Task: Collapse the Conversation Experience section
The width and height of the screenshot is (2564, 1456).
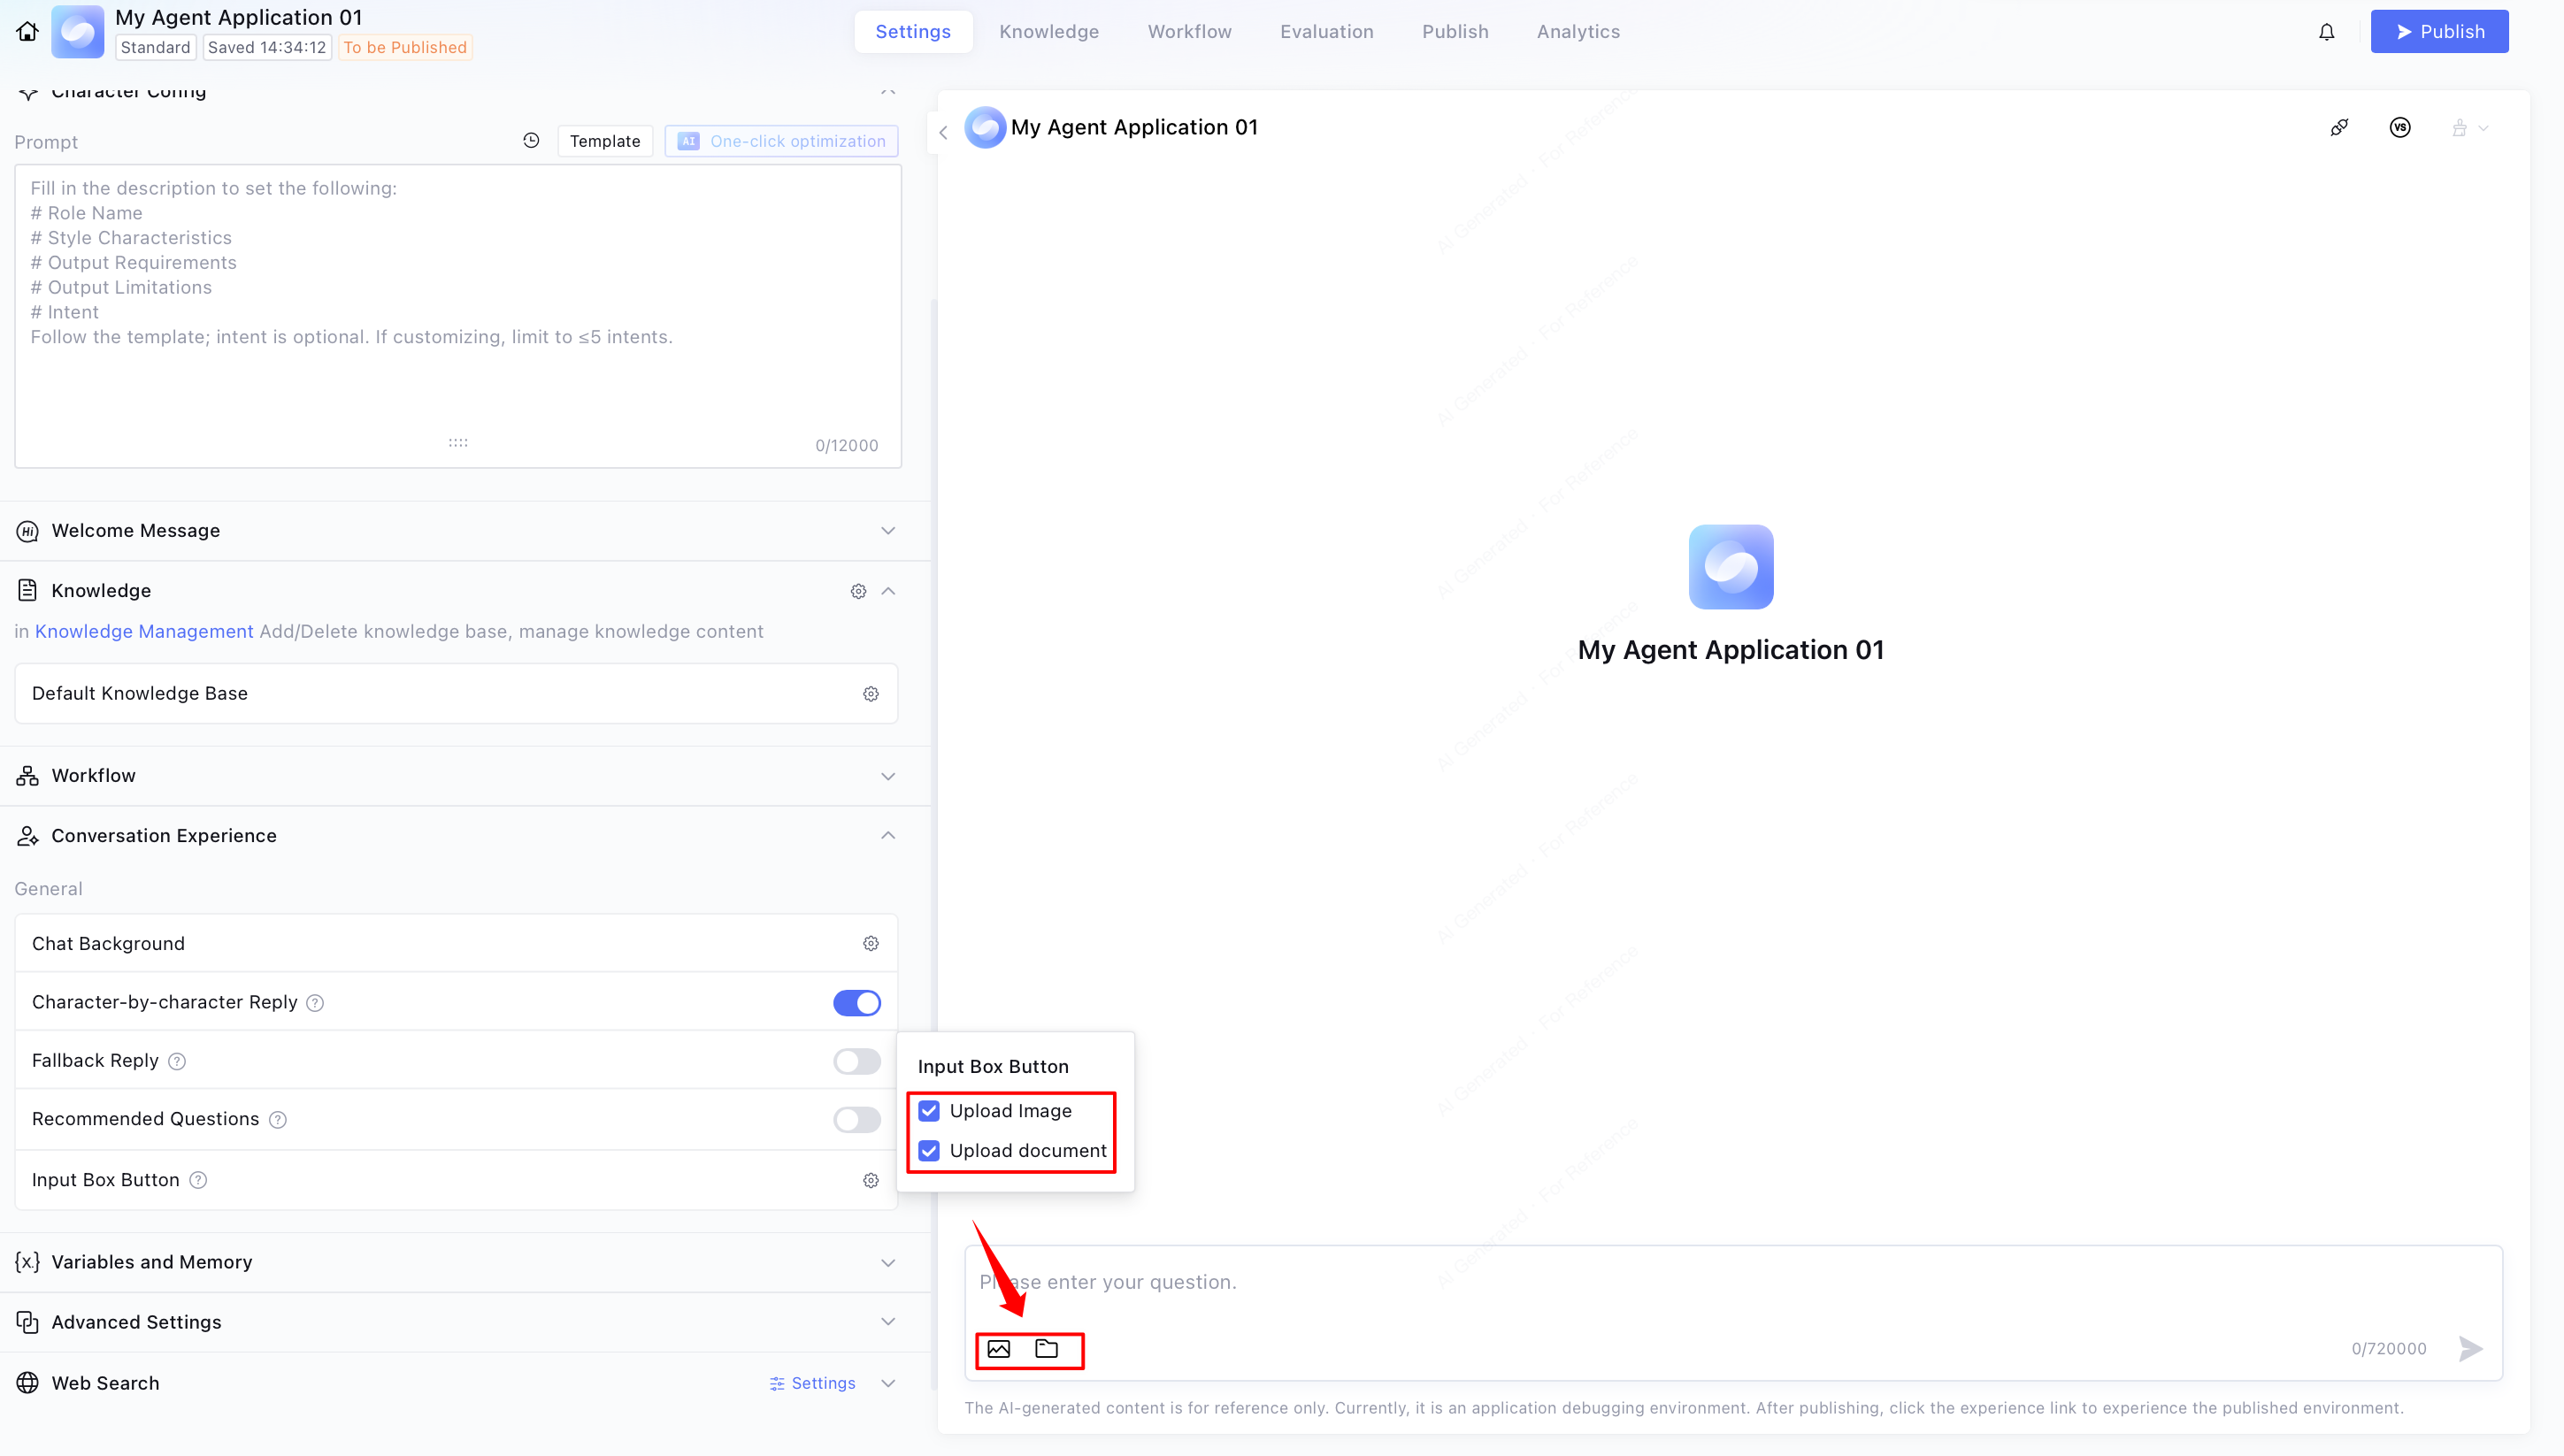Action: point(887,836)
